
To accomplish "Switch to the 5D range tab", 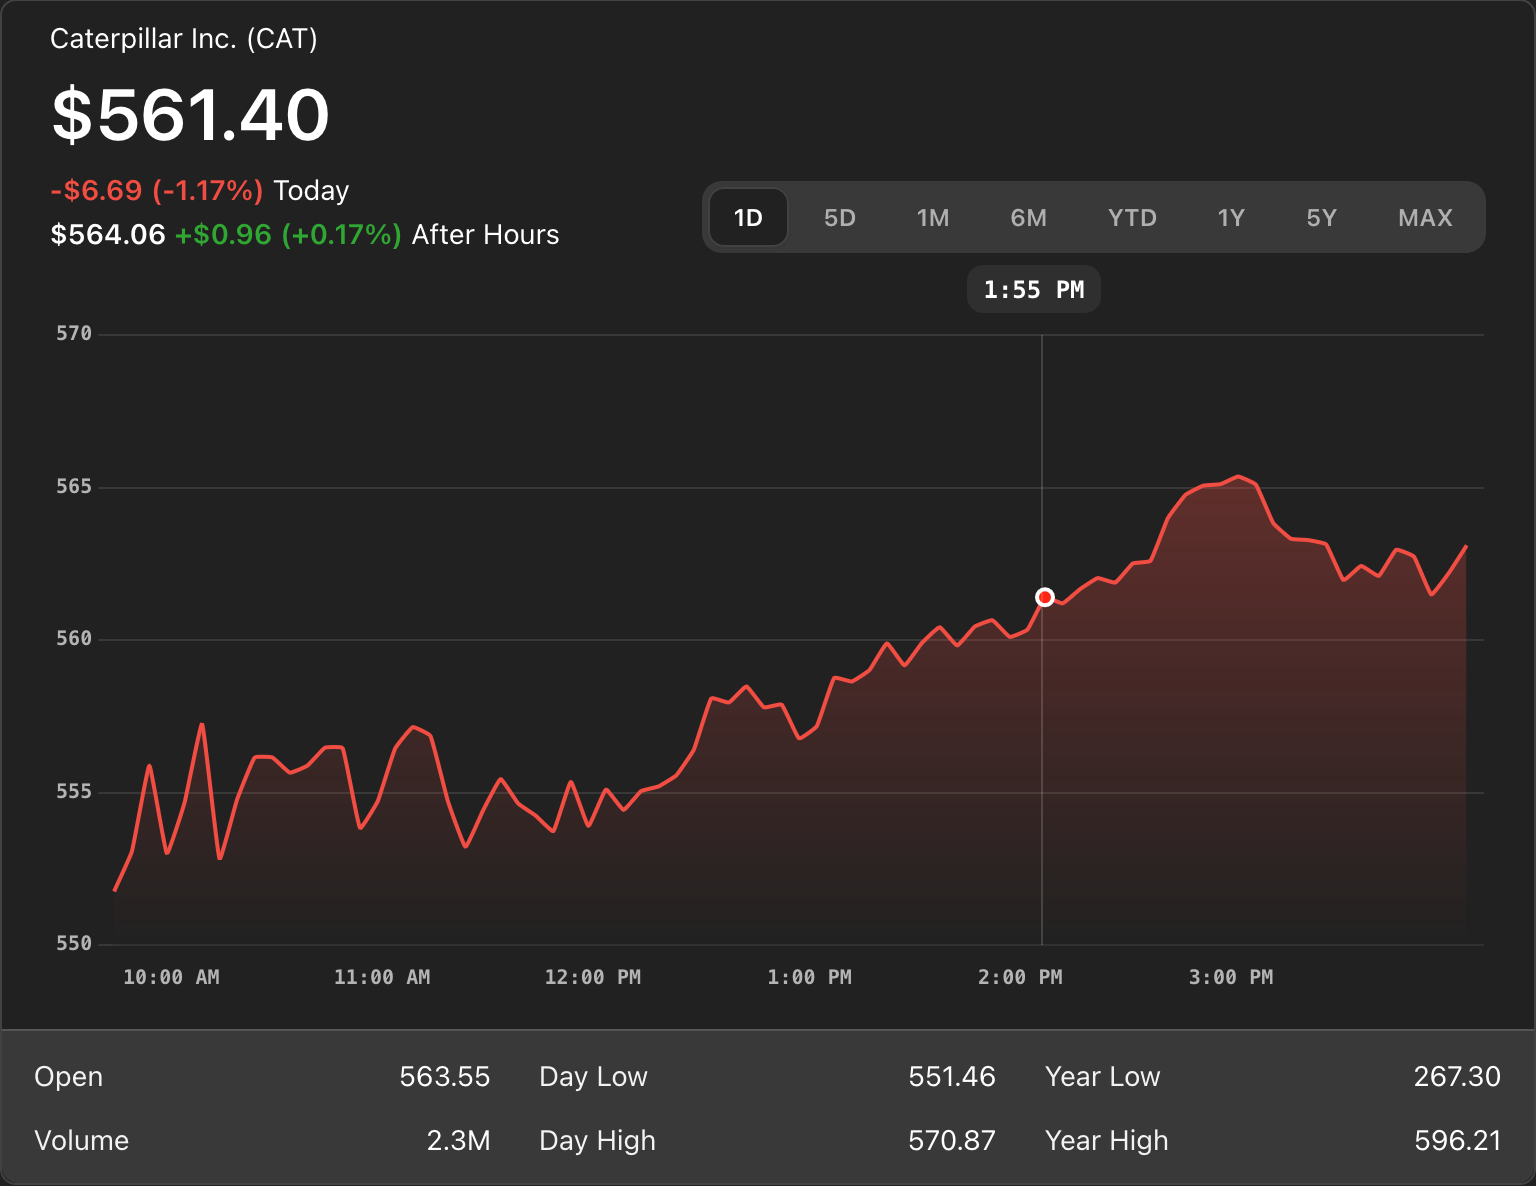I will pos(840,218).
